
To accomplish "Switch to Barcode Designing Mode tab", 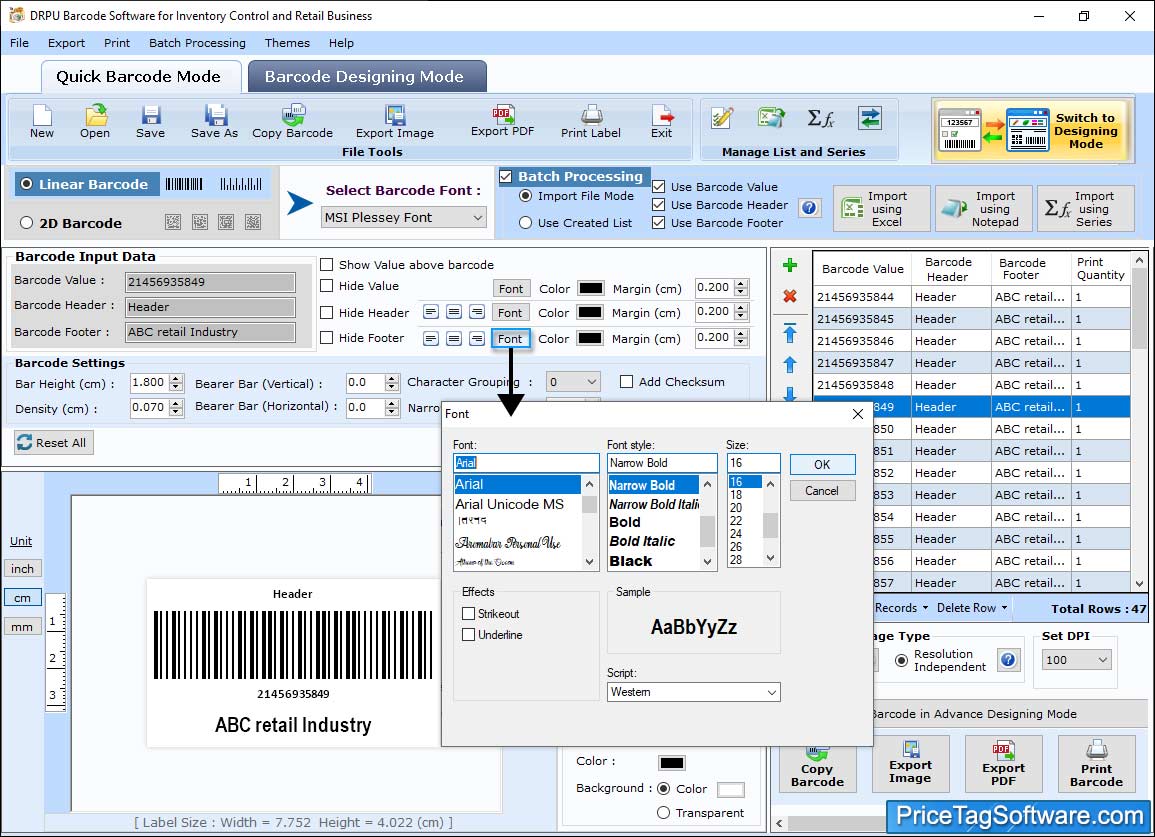I will (367, 77).
